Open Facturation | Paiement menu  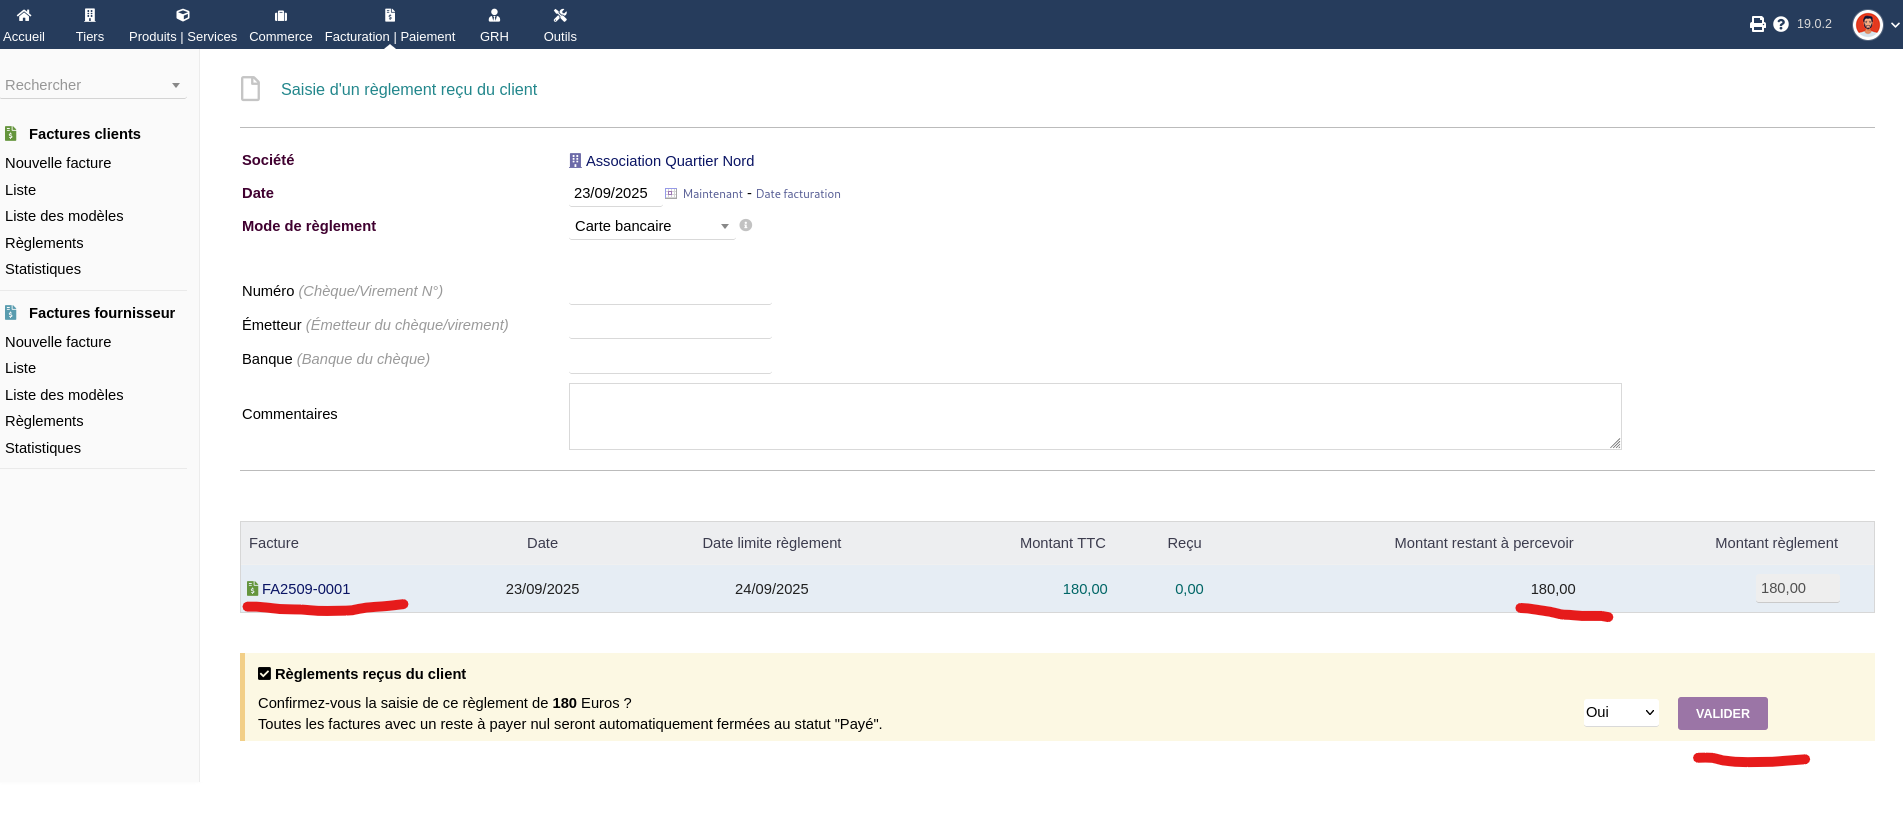click(x=389, y=24)
